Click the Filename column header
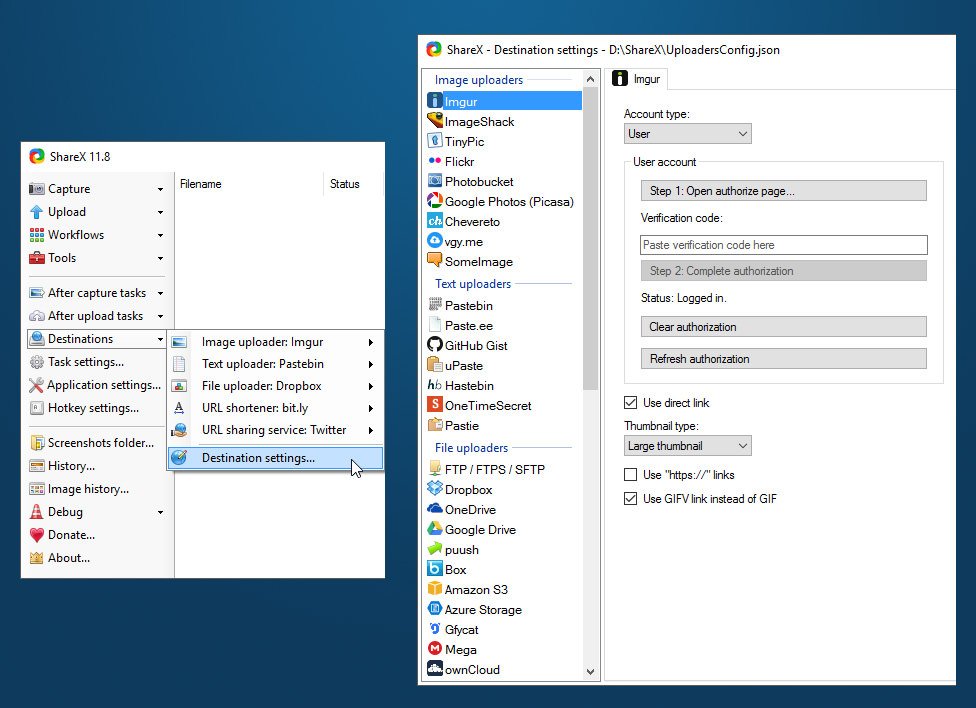 point(250,184)
